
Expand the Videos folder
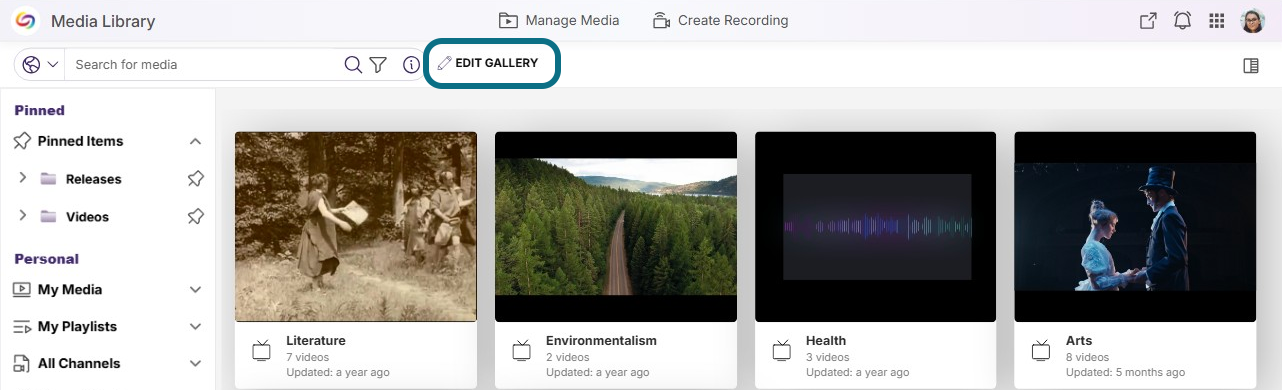(x=23, y=216)
